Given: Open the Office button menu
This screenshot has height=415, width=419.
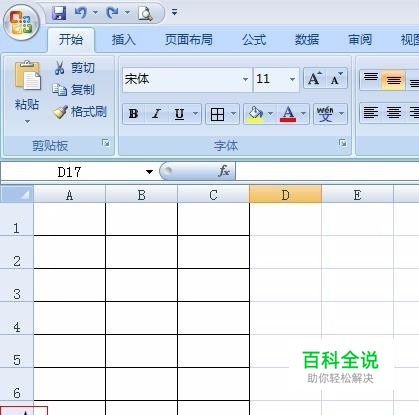Looking at the screenshot, I should (21, 23).
